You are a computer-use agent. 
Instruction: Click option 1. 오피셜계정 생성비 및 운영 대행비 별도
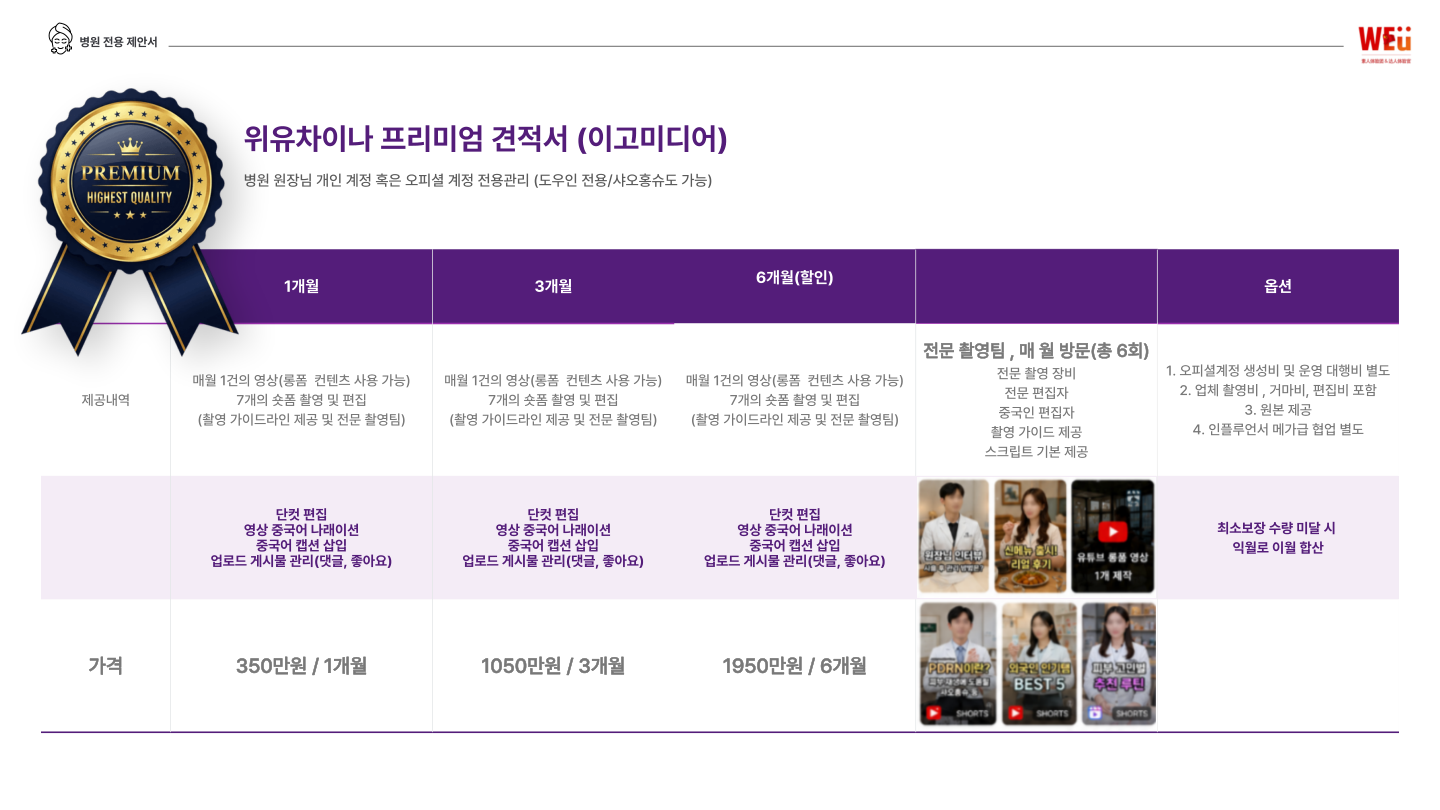[1278, 370]
